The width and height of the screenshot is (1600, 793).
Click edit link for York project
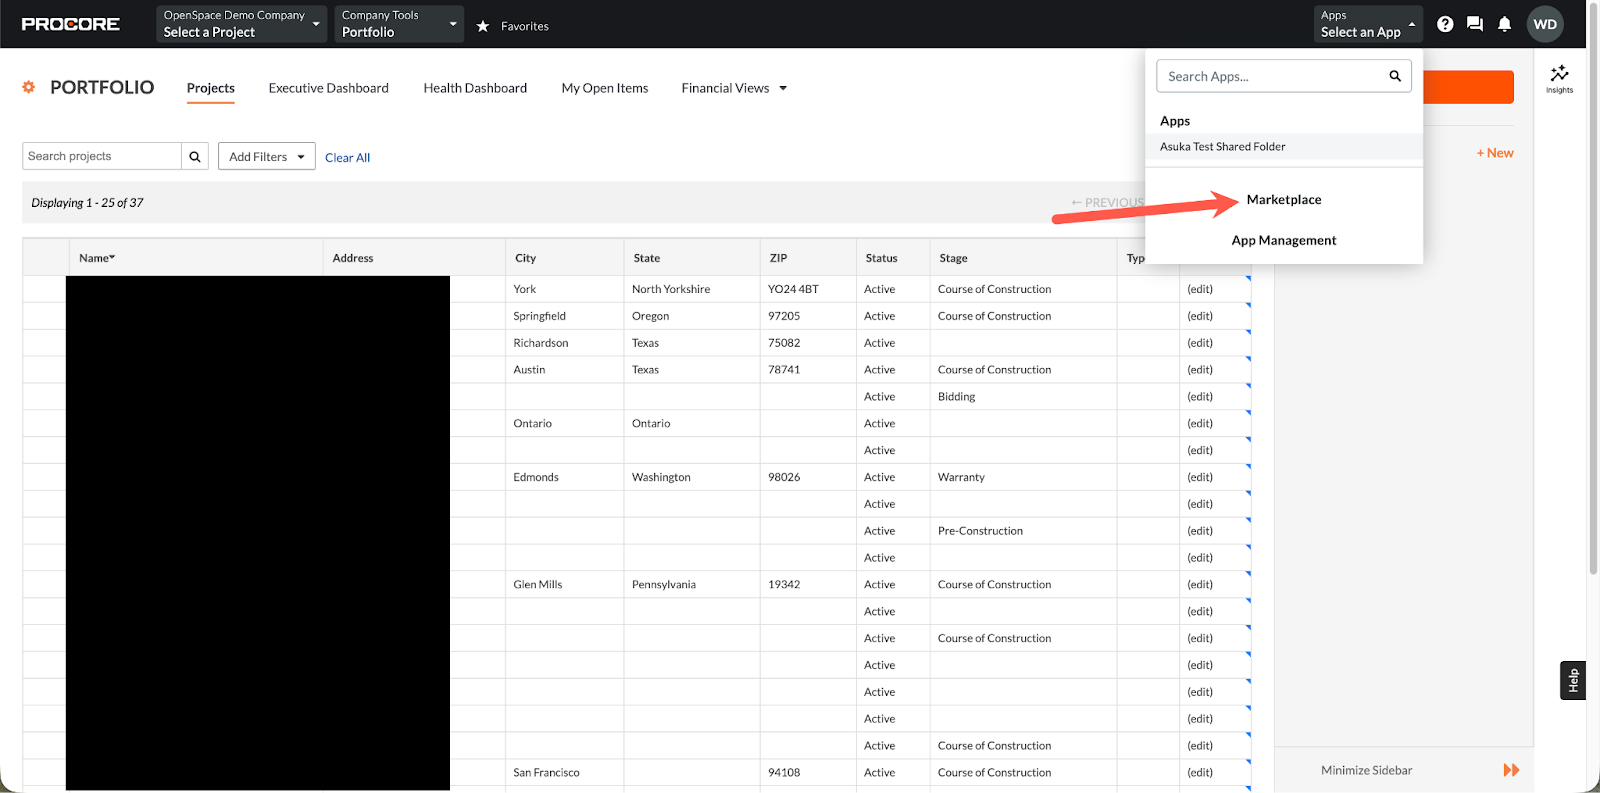tap(1199, 289)
